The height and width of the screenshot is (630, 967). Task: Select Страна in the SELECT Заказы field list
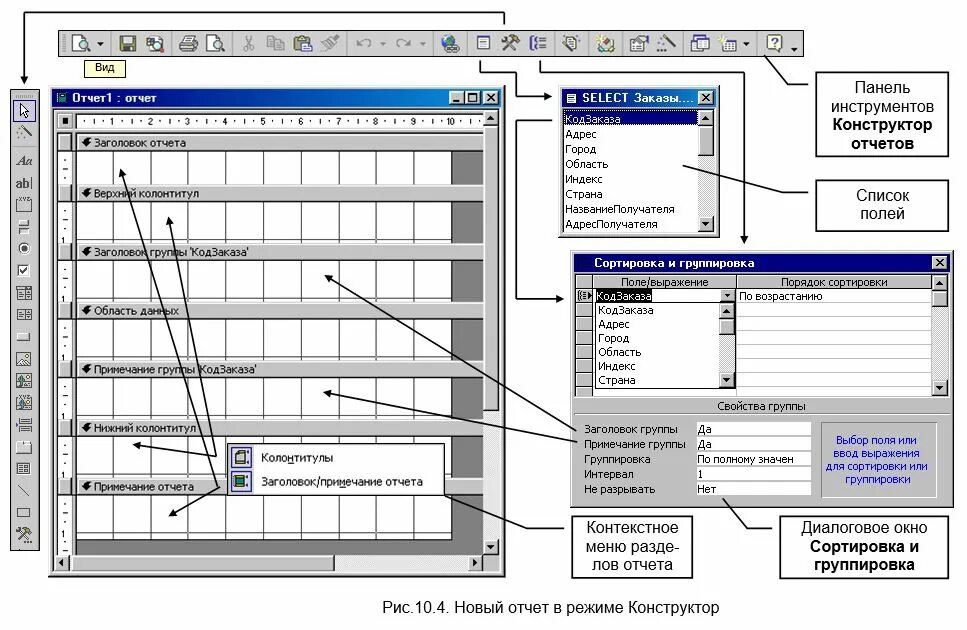pyautogui.click(x=584, y=194)
